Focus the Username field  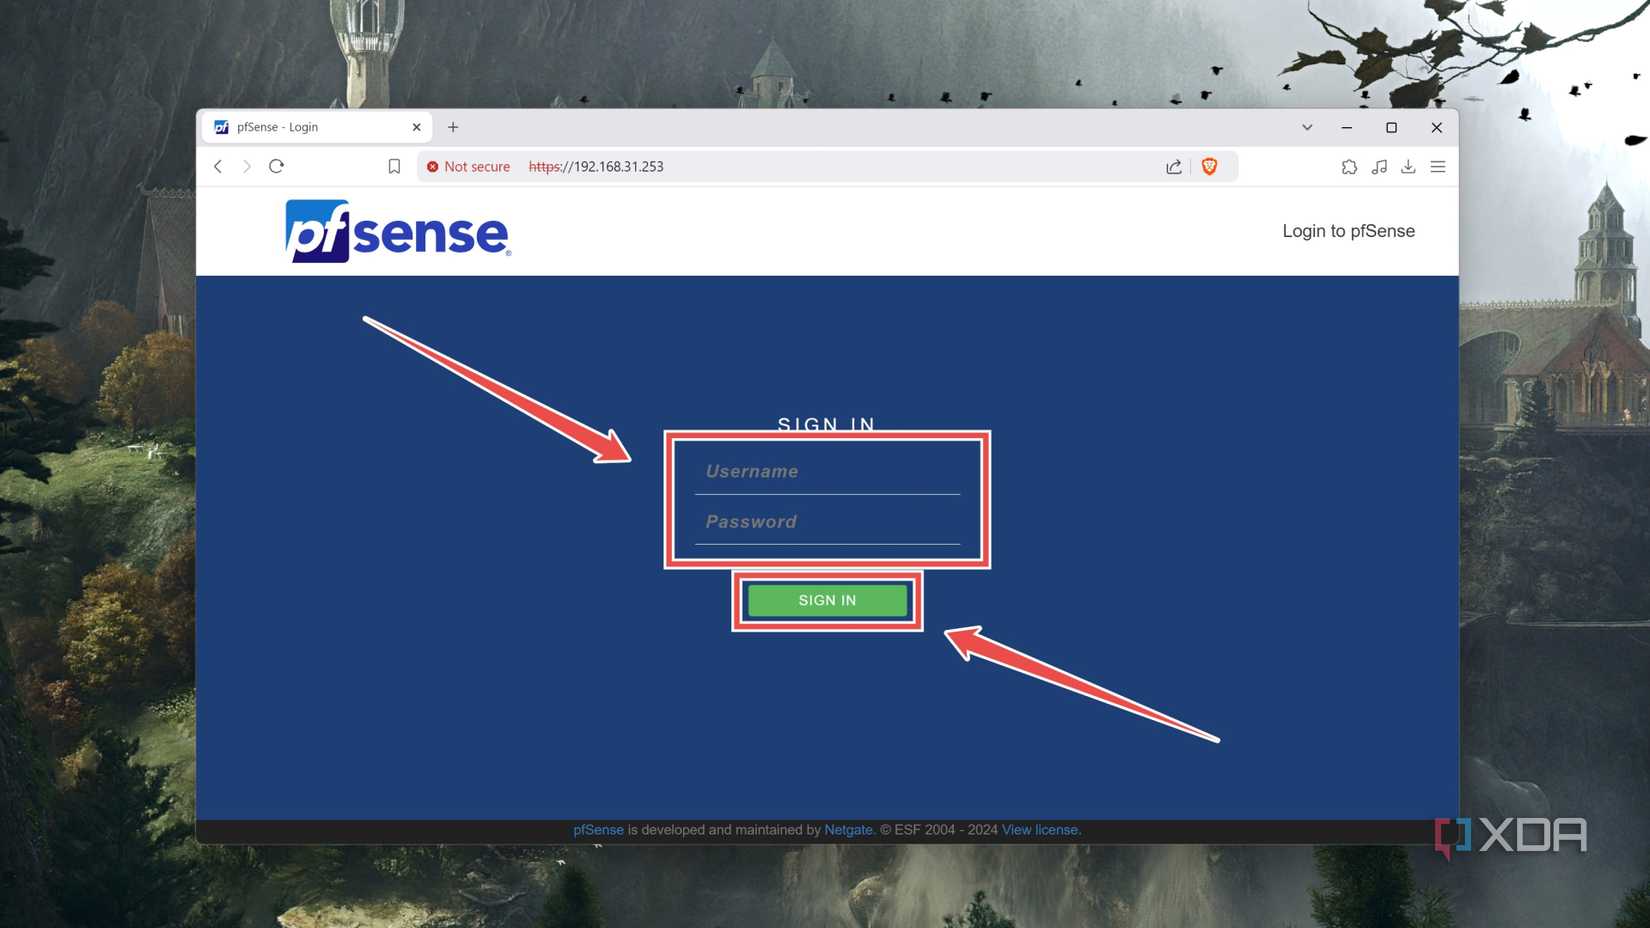click(x=827, y=471)
